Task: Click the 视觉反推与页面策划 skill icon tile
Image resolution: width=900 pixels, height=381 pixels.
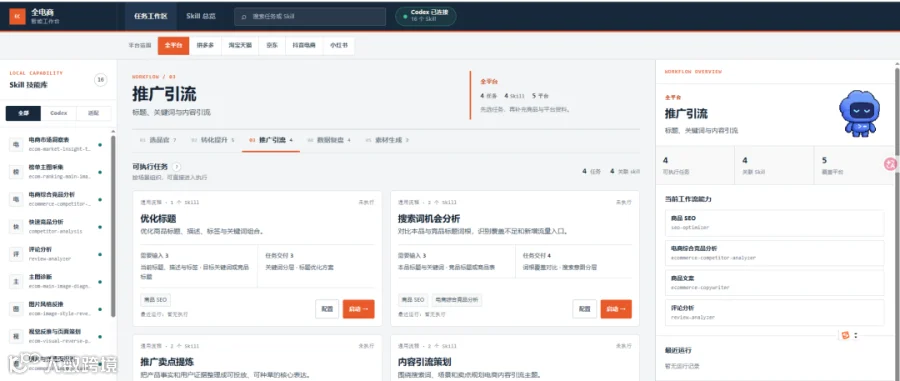Action: click(16, 336)
